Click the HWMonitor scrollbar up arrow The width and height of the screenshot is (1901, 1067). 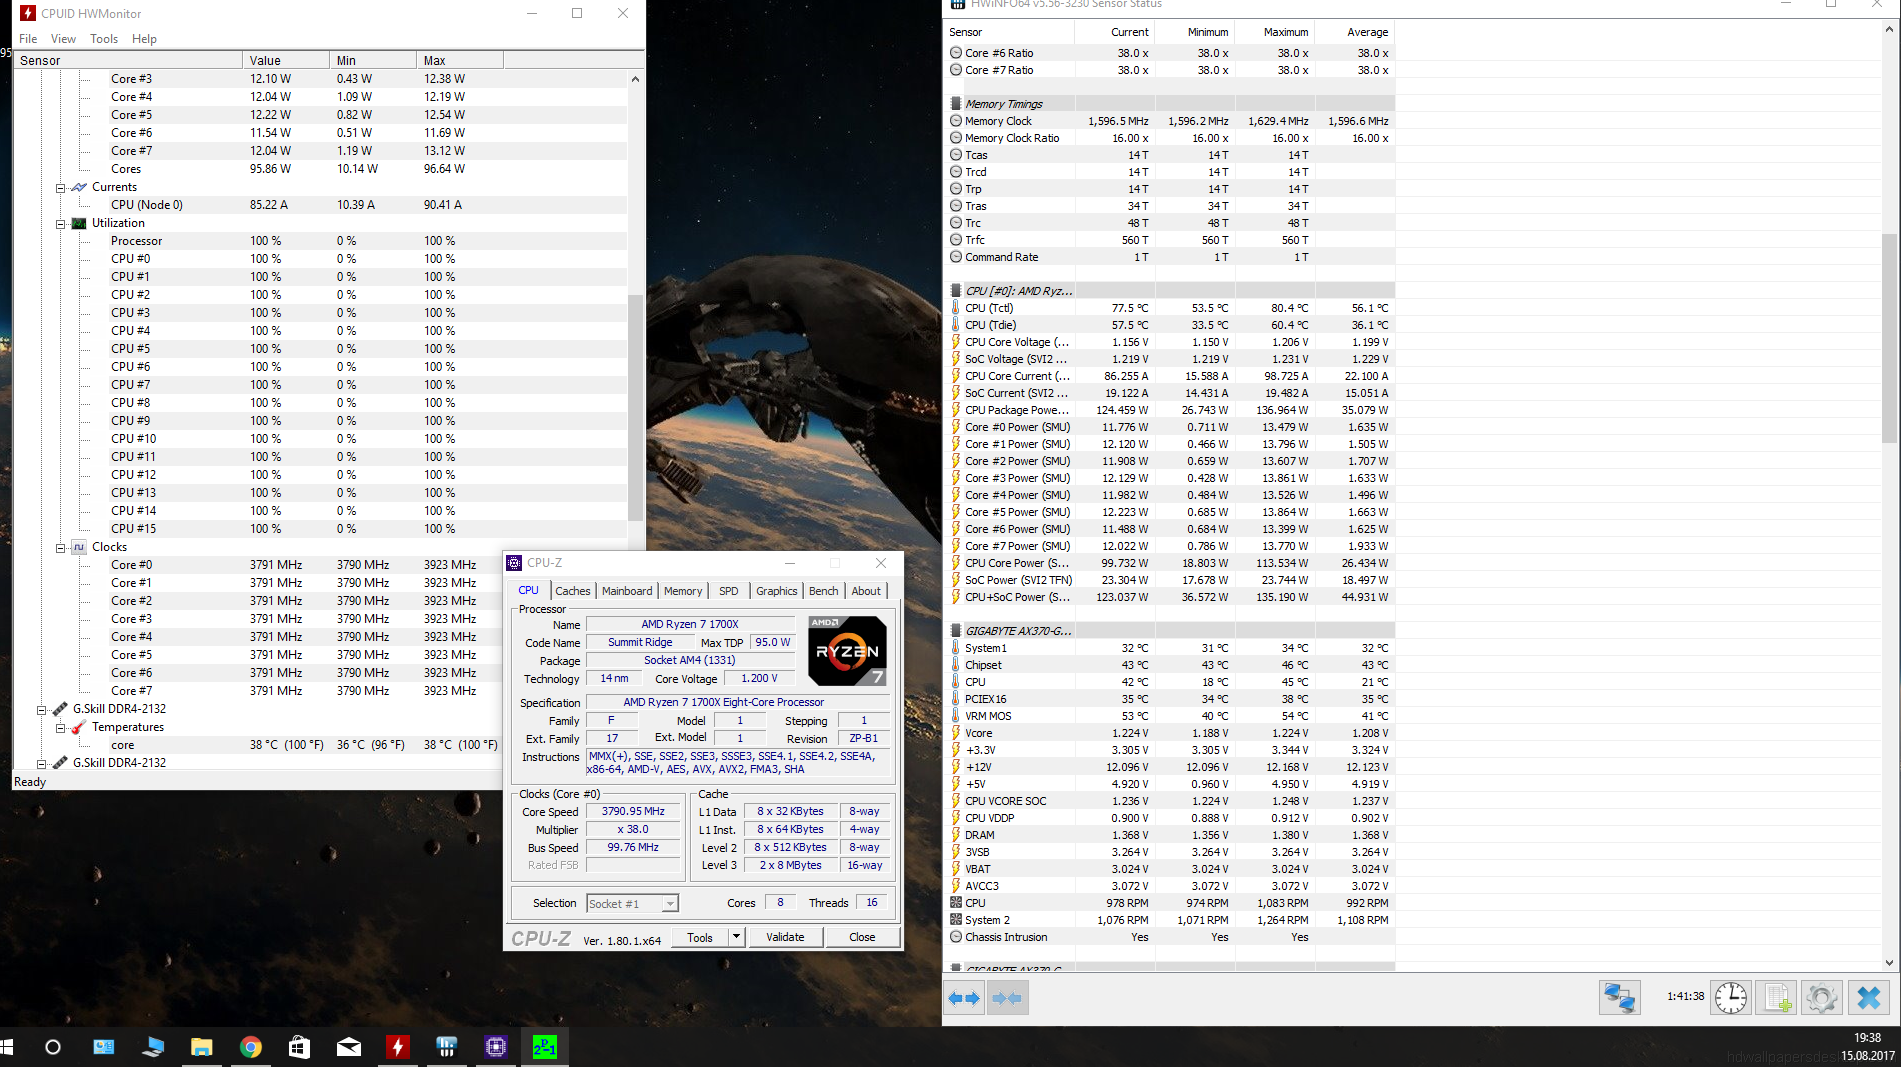click(635, 79)
